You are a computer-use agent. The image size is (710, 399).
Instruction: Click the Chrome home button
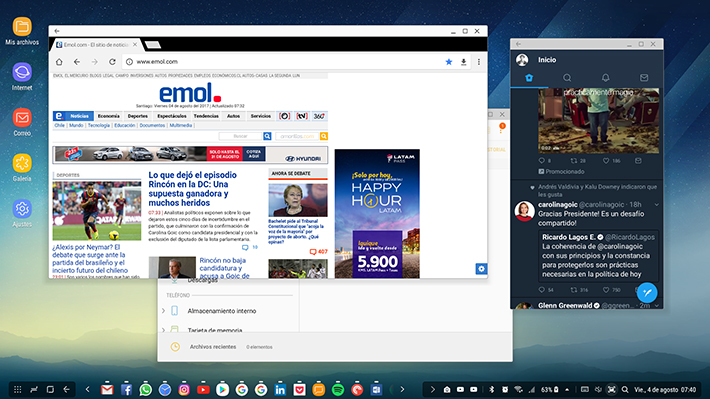click(x=59, y=62)
